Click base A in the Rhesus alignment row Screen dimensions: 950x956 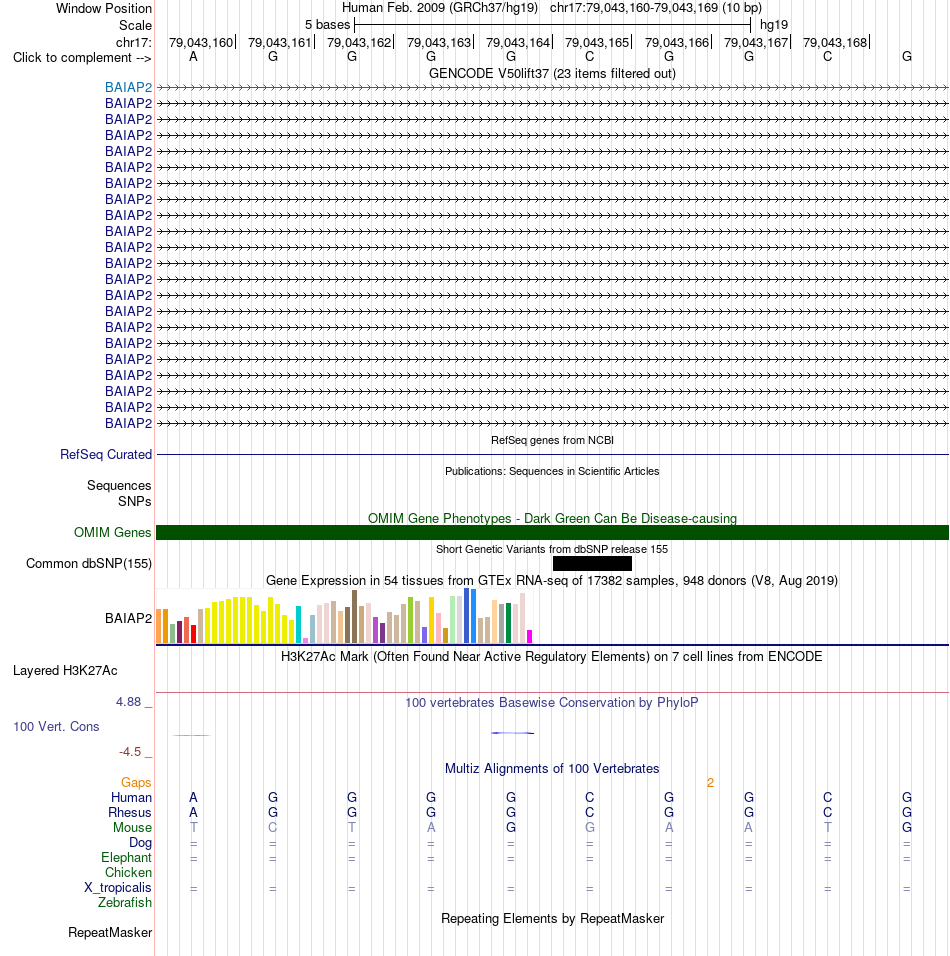click(x=193, y=813)
